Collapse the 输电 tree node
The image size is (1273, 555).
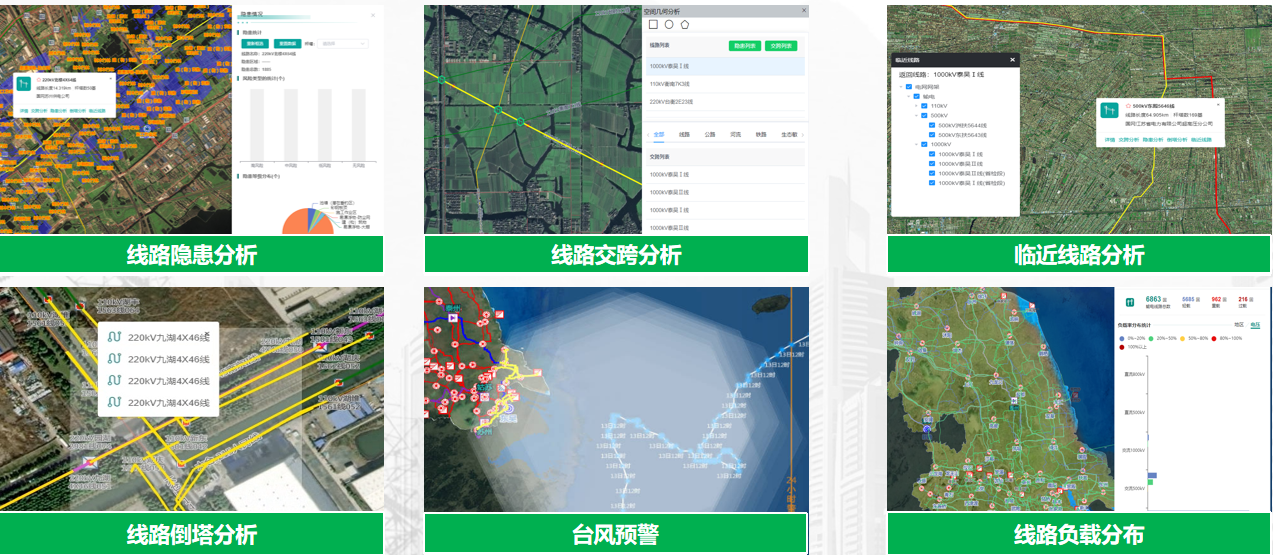(x=908, y=97)
